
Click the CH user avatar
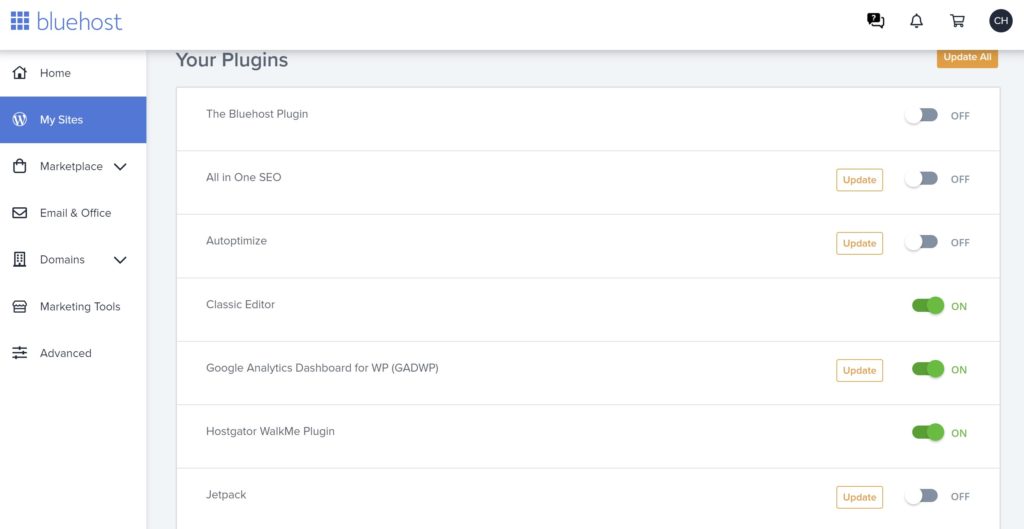point(1000,21)
